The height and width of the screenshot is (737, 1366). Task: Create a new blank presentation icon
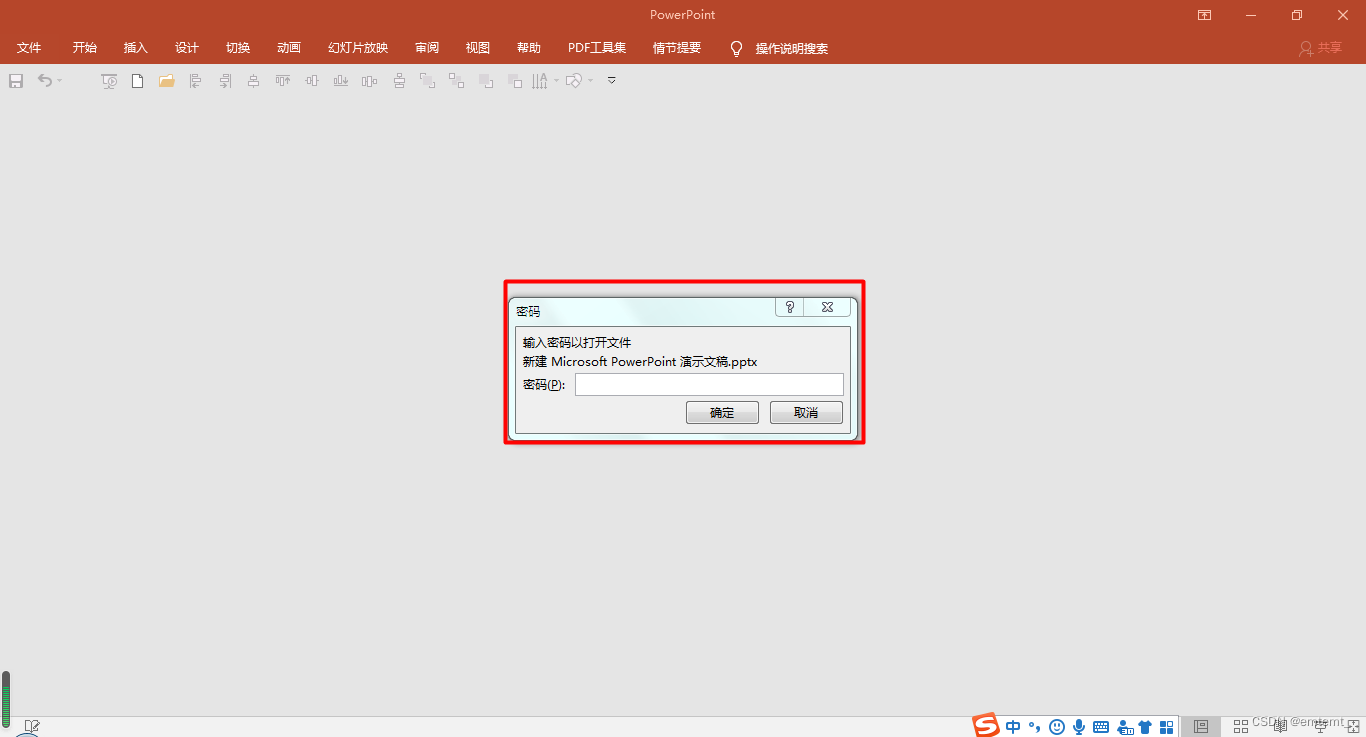pyautogui.click(x=137, y=81)
